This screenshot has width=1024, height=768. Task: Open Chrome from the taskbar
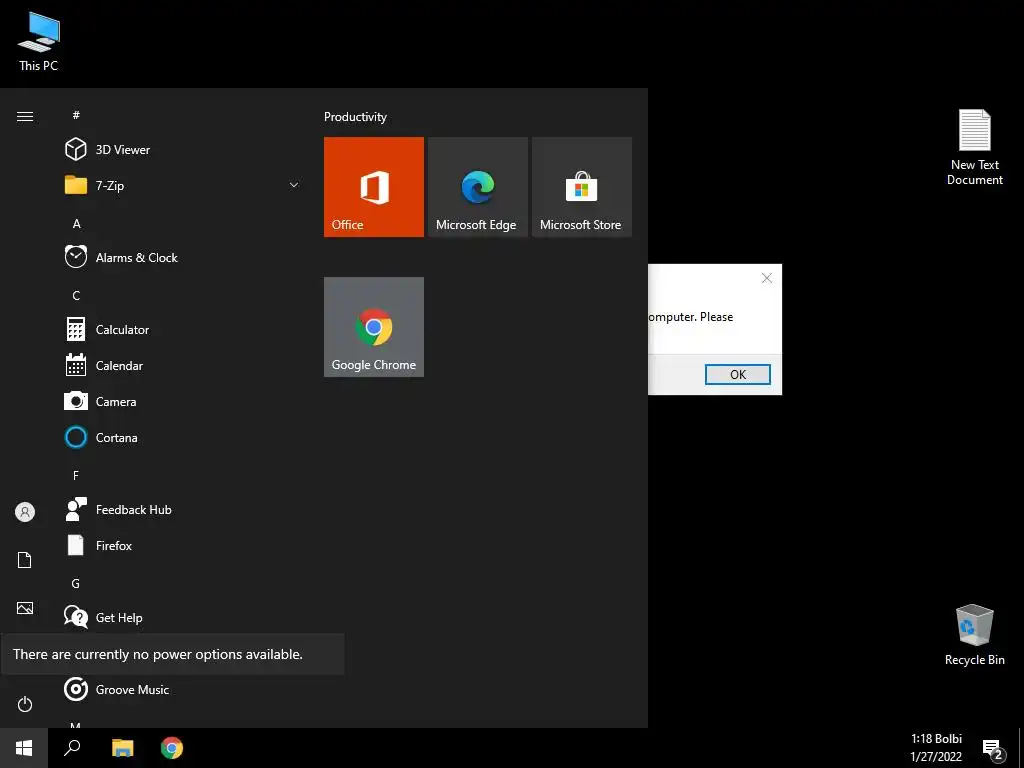coord(172,748)
